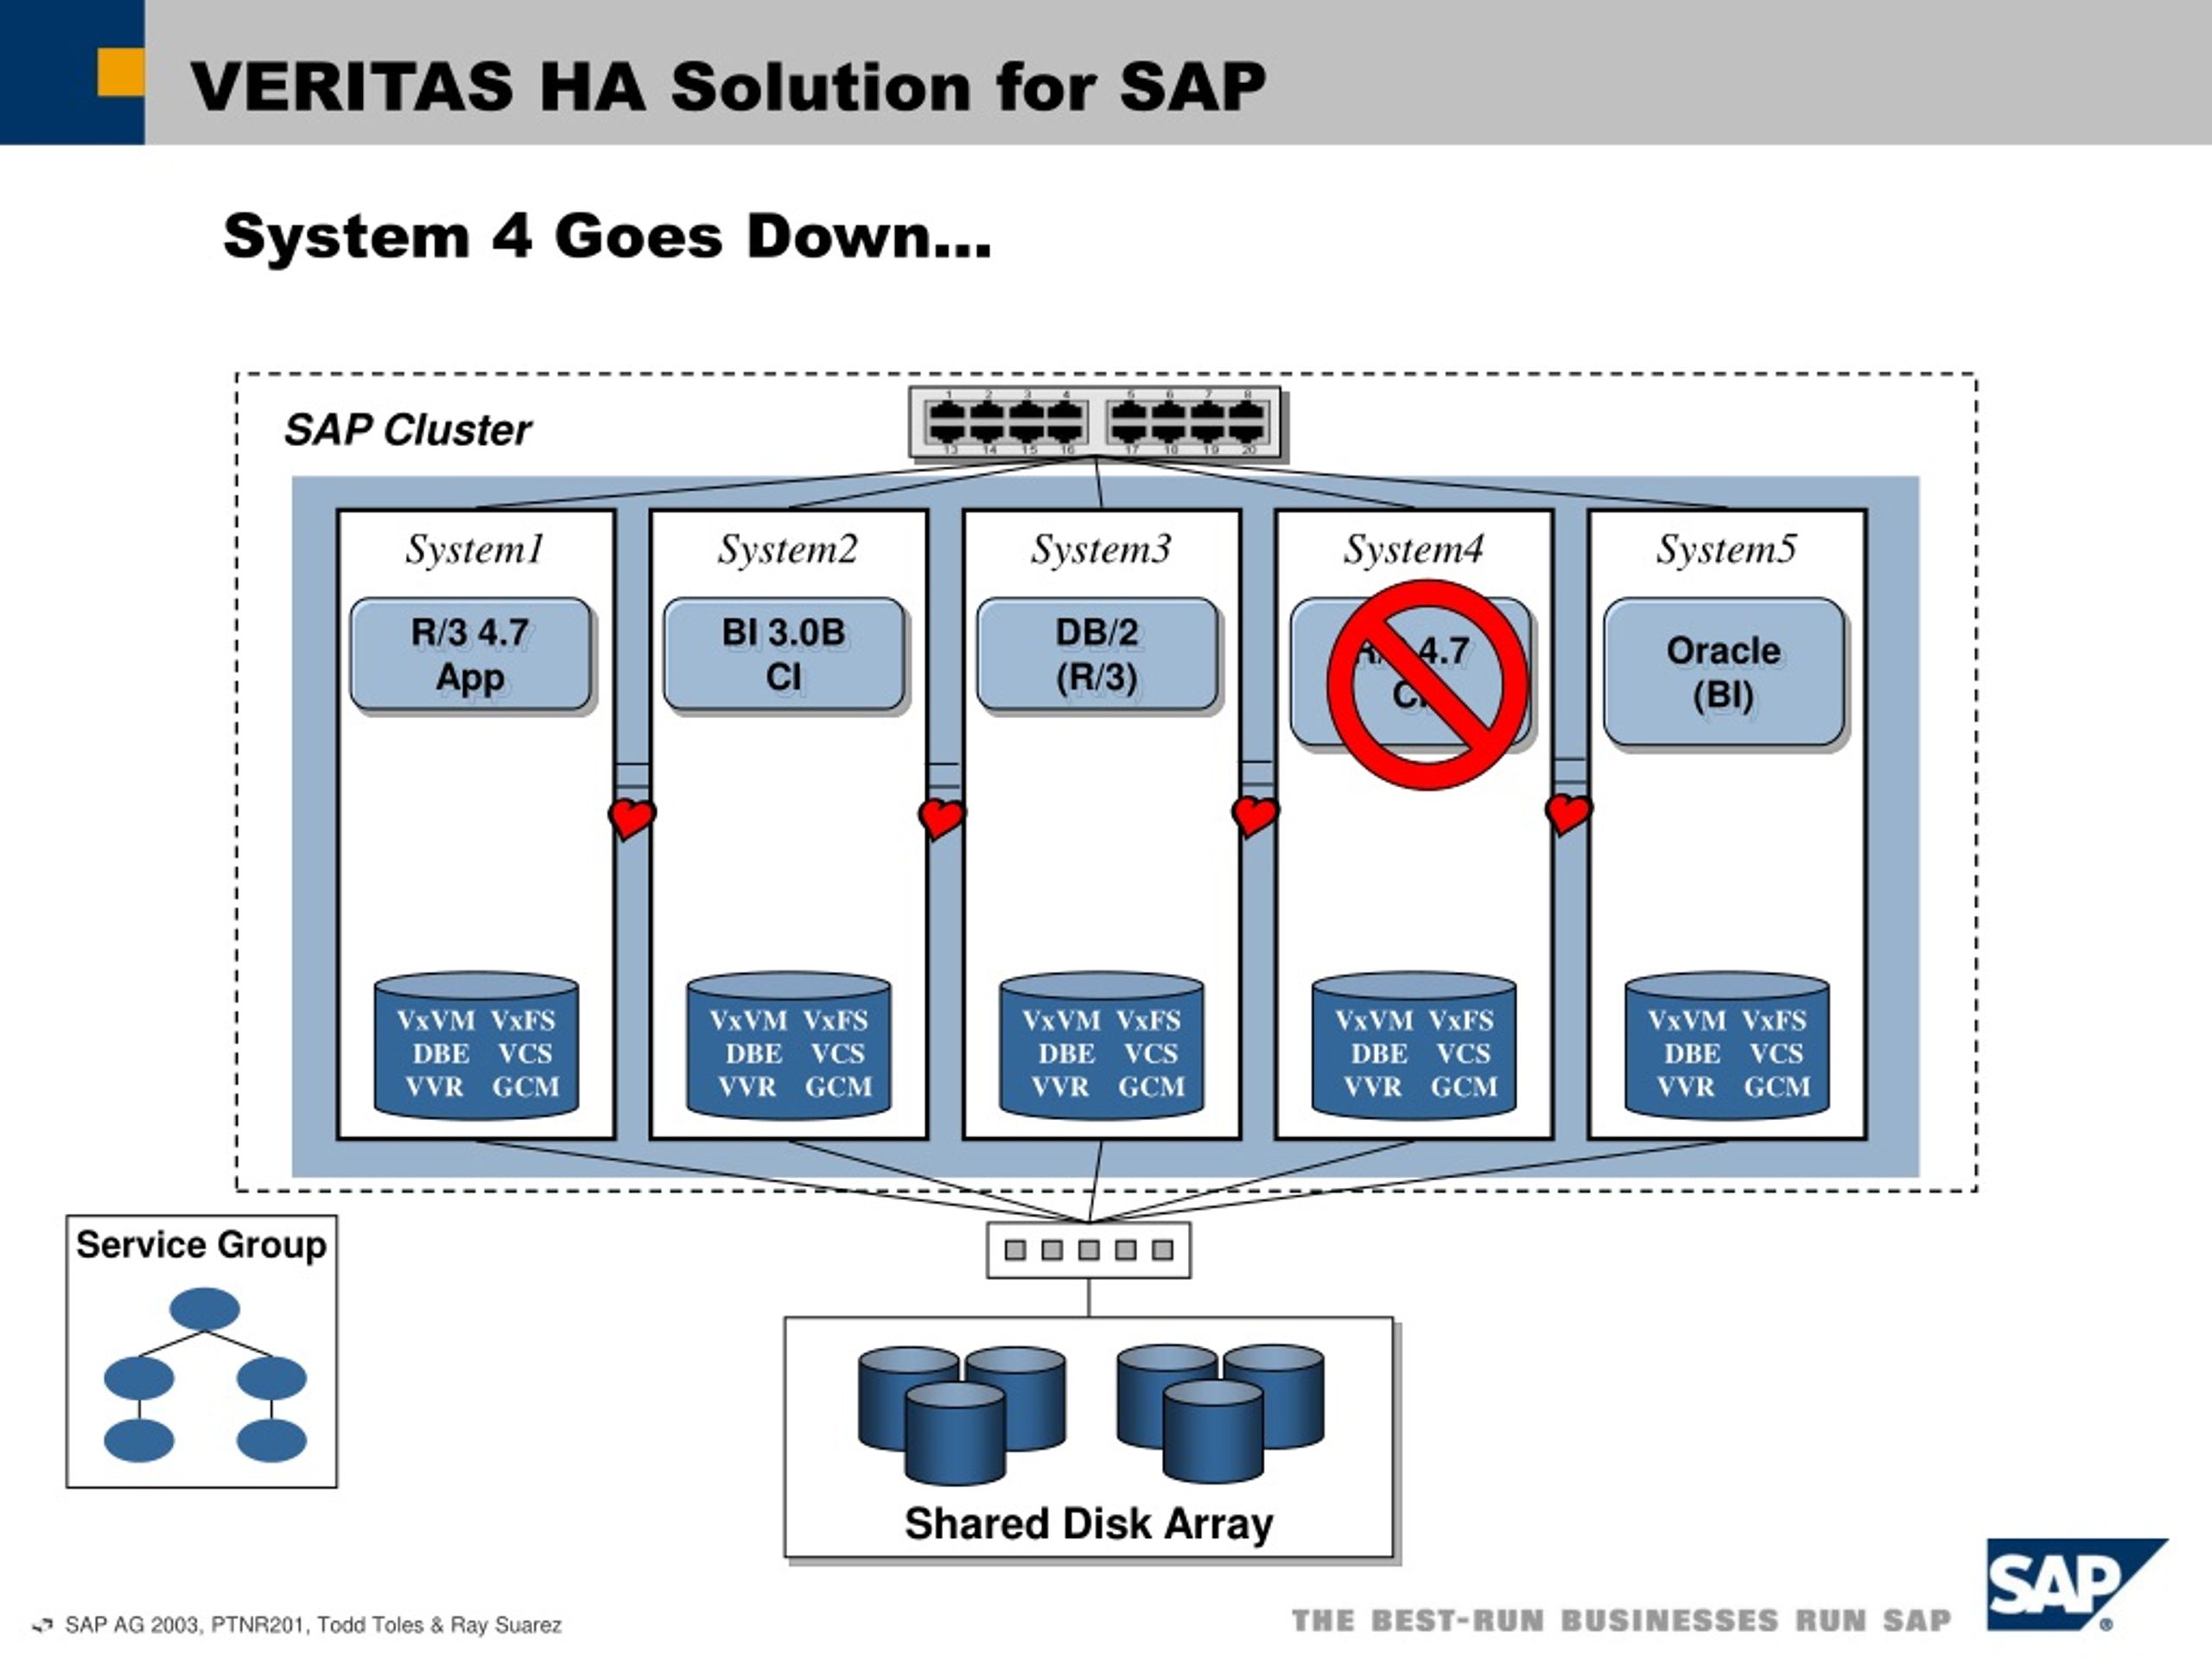Screen dimensions: 2212x1659
Task: Click the SAP Cluster label
Action: point(408,430)
